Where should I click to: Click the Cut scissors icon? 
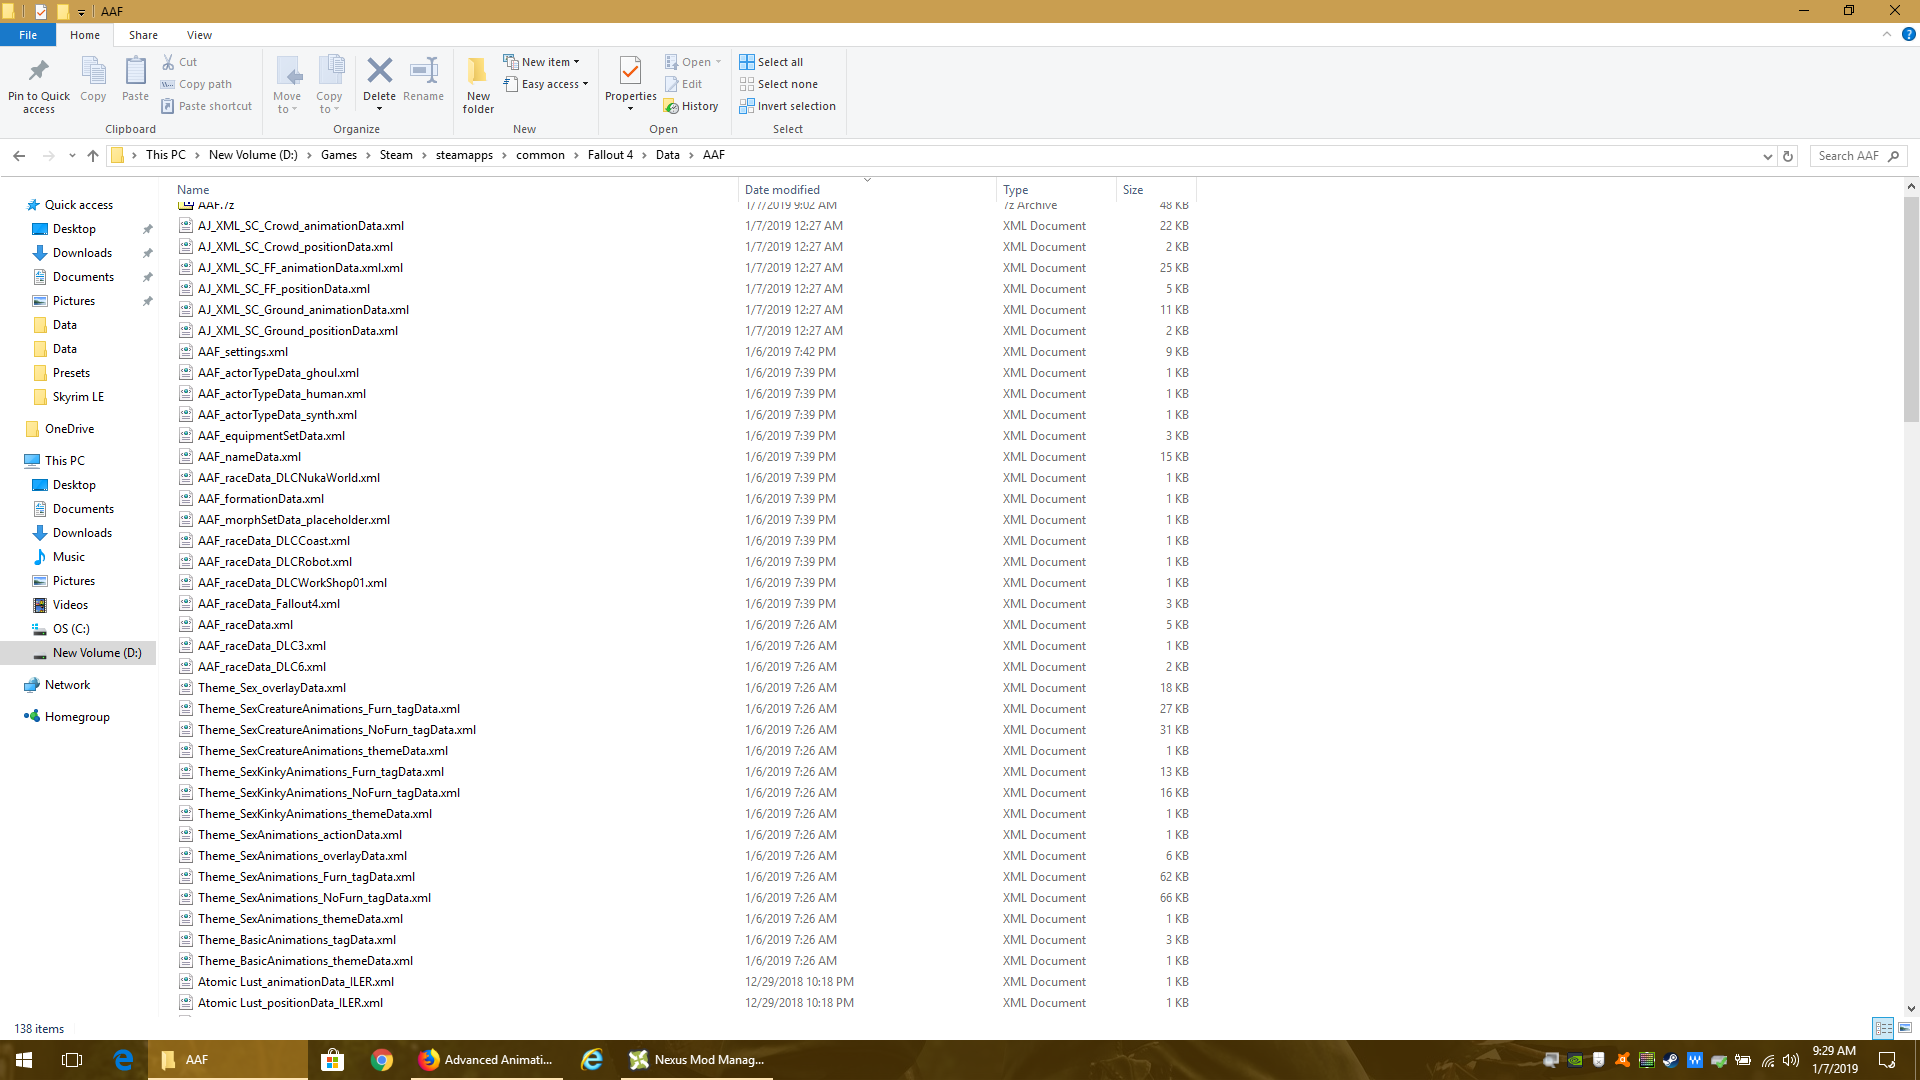(168, 62)
